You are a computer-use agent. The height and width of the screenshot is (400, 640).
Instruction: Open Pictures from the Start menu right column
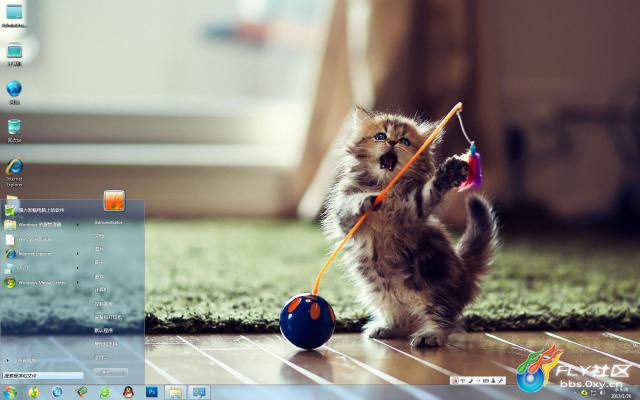pos(99,249)
